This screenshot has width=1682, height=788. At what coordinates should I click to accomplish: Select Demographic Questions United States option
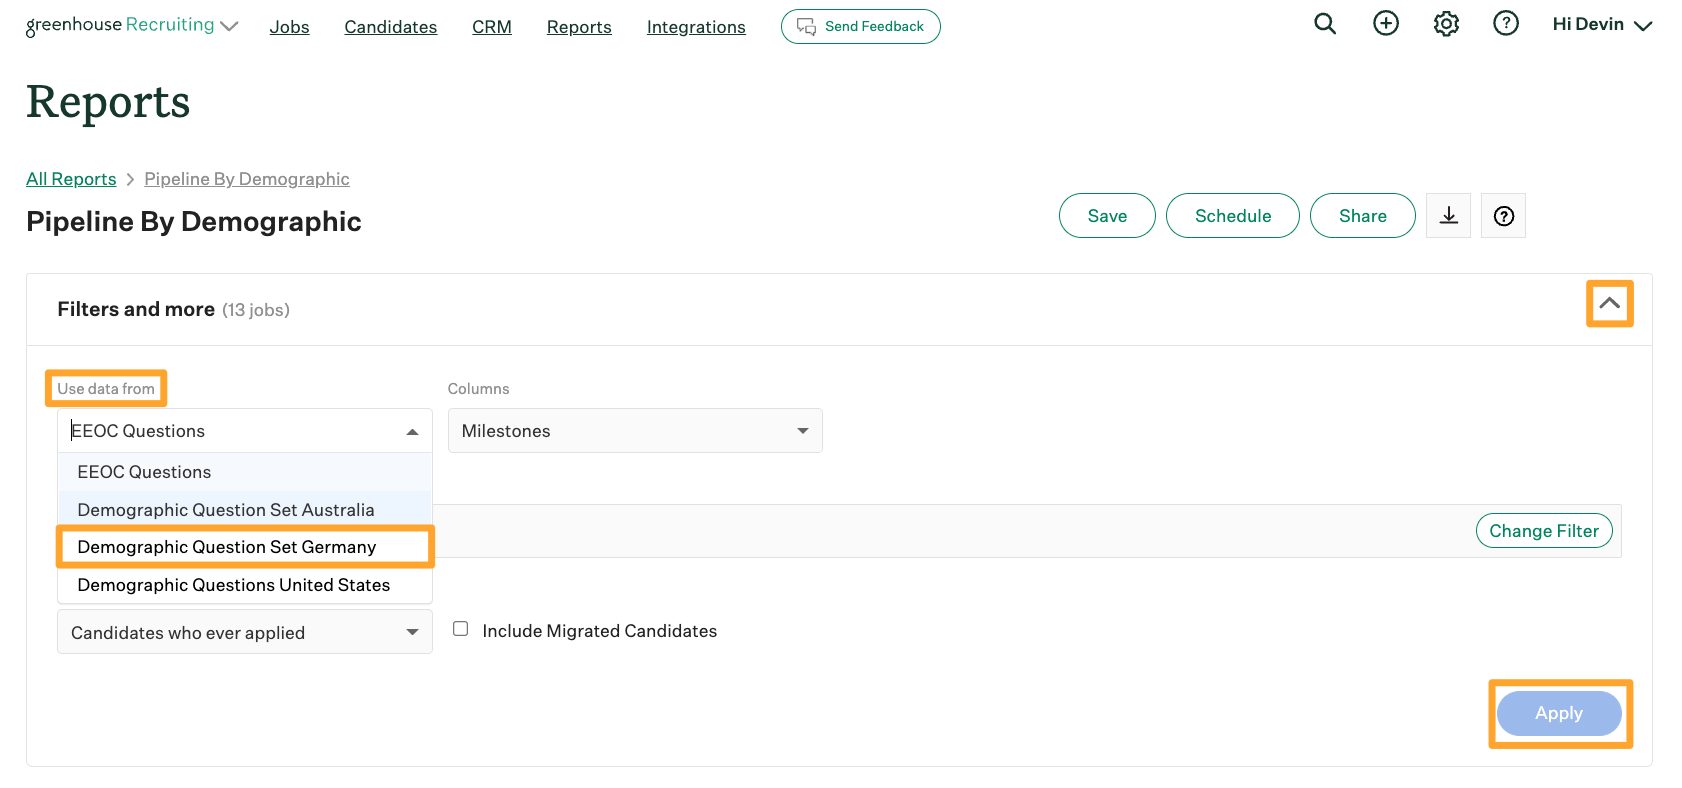coord(245,585)
